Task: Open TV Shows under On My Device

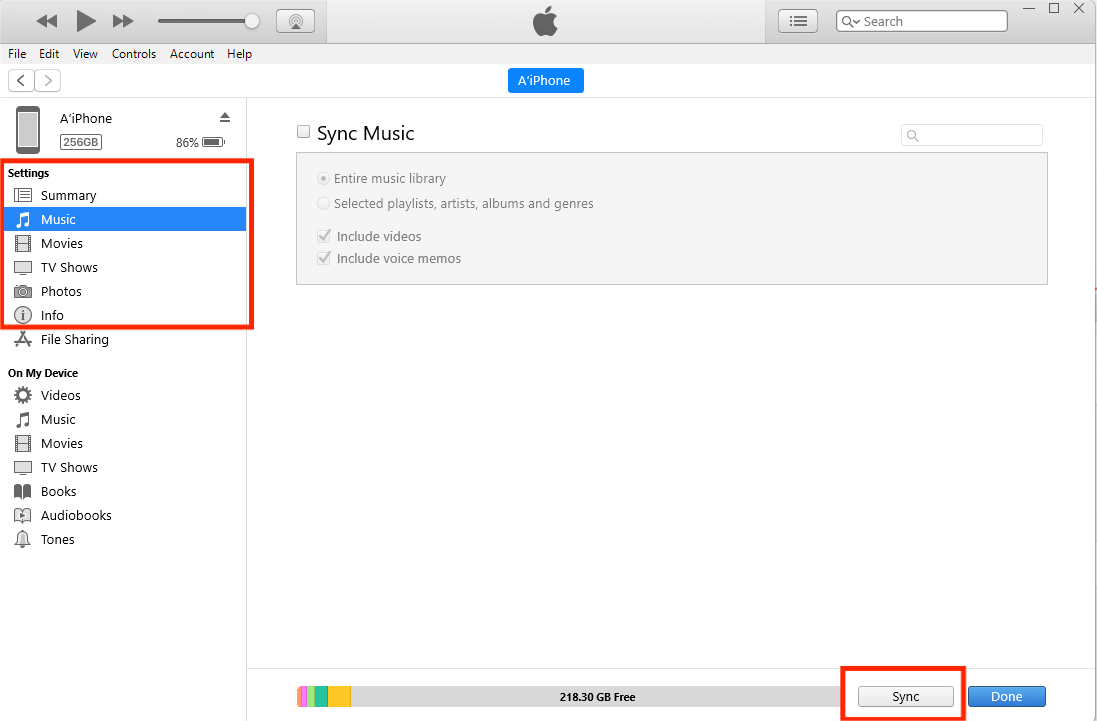Action: (x=125, y=467)
